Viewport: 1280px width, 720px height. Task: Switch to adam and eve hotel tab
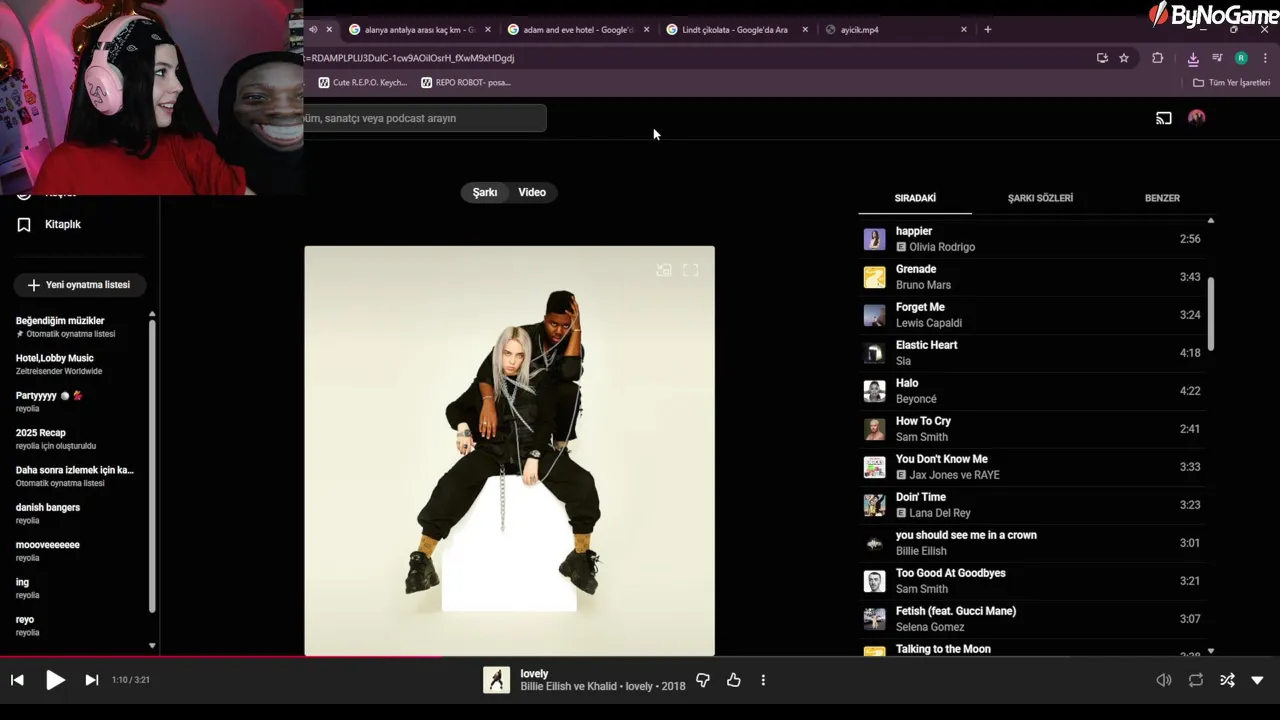coord(577,30)
